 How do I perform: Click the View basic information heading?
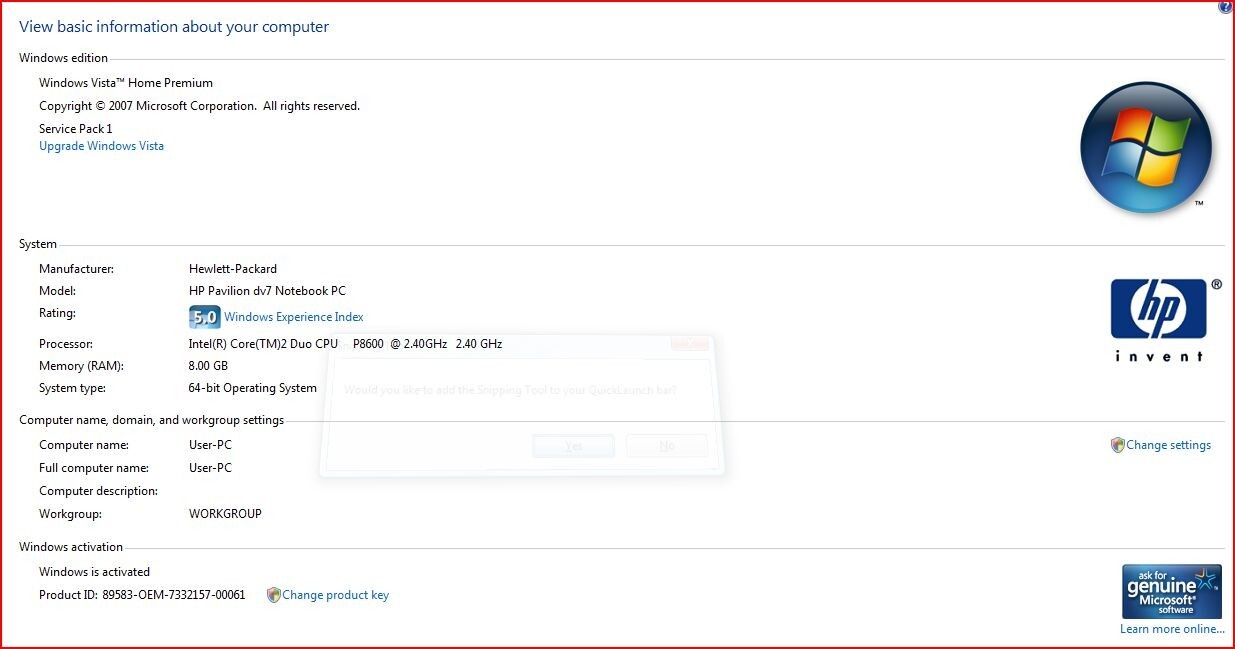click(174, 27)
